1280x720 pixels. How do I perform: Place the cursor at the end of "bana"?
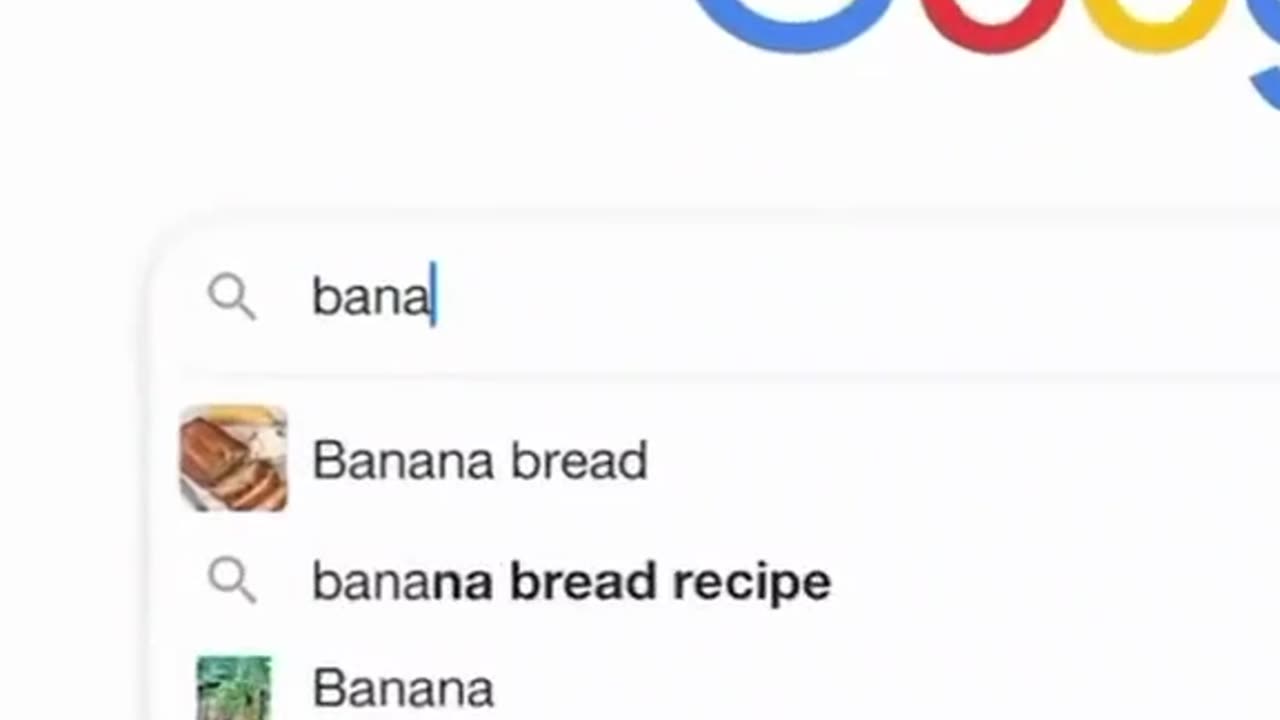tap(432, 298)
